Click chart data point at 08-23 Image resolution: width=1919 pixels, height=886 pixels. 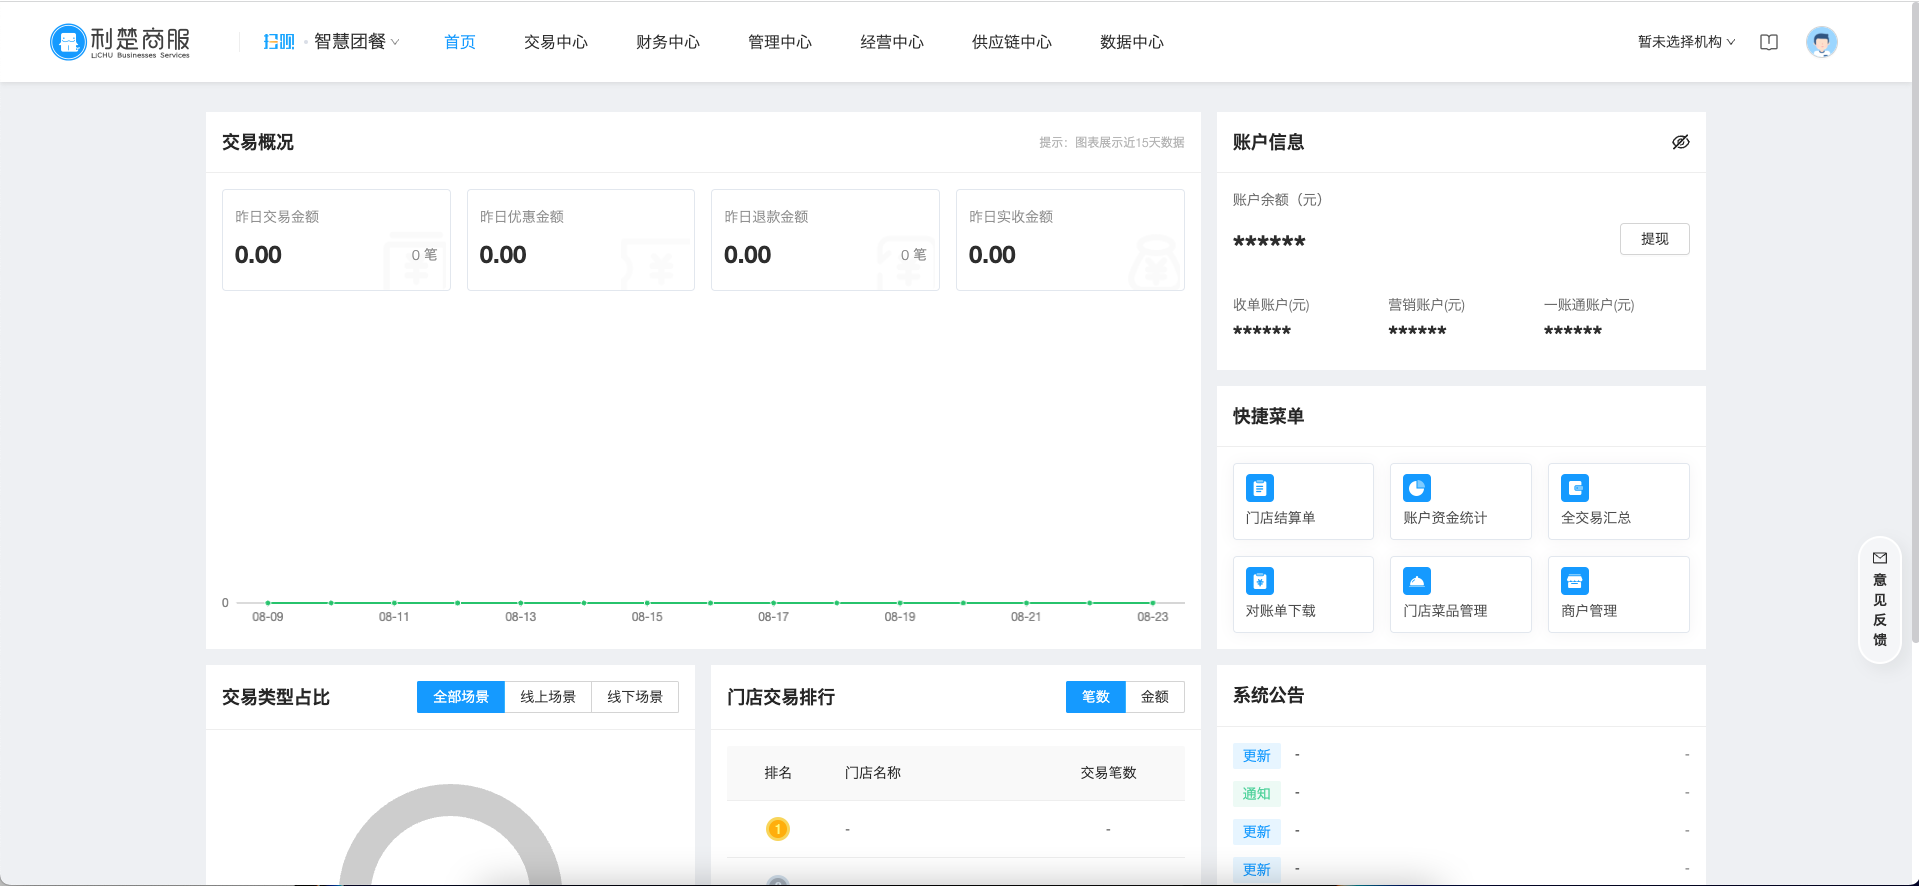[1153, 603]
